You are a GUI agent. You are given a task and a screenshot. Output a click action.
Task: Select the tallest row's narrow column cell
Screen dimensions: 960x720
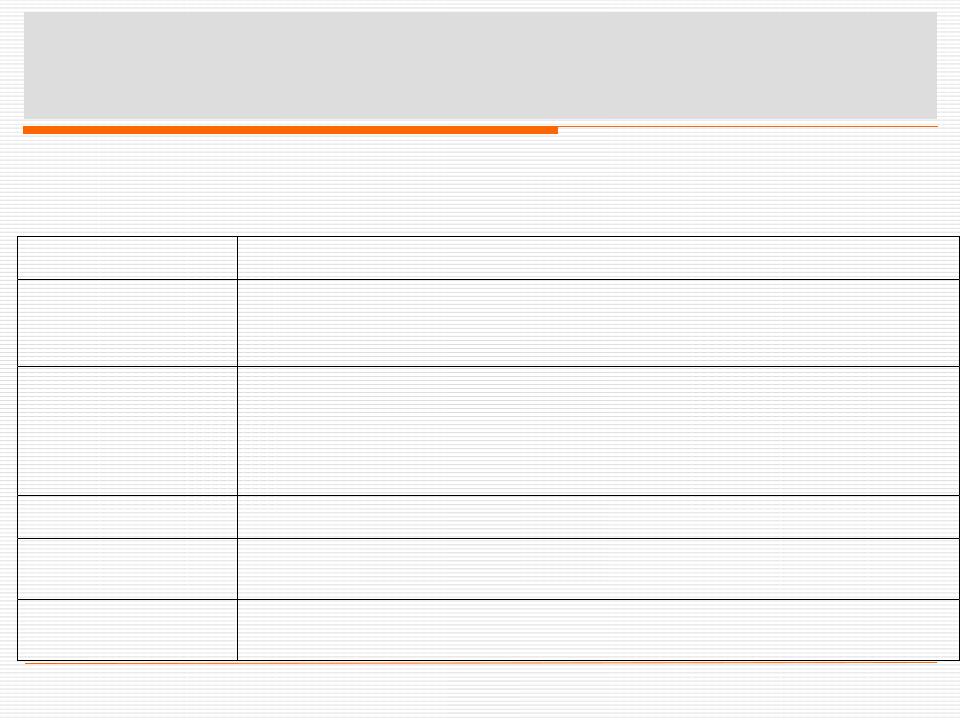tap(127, 431)
